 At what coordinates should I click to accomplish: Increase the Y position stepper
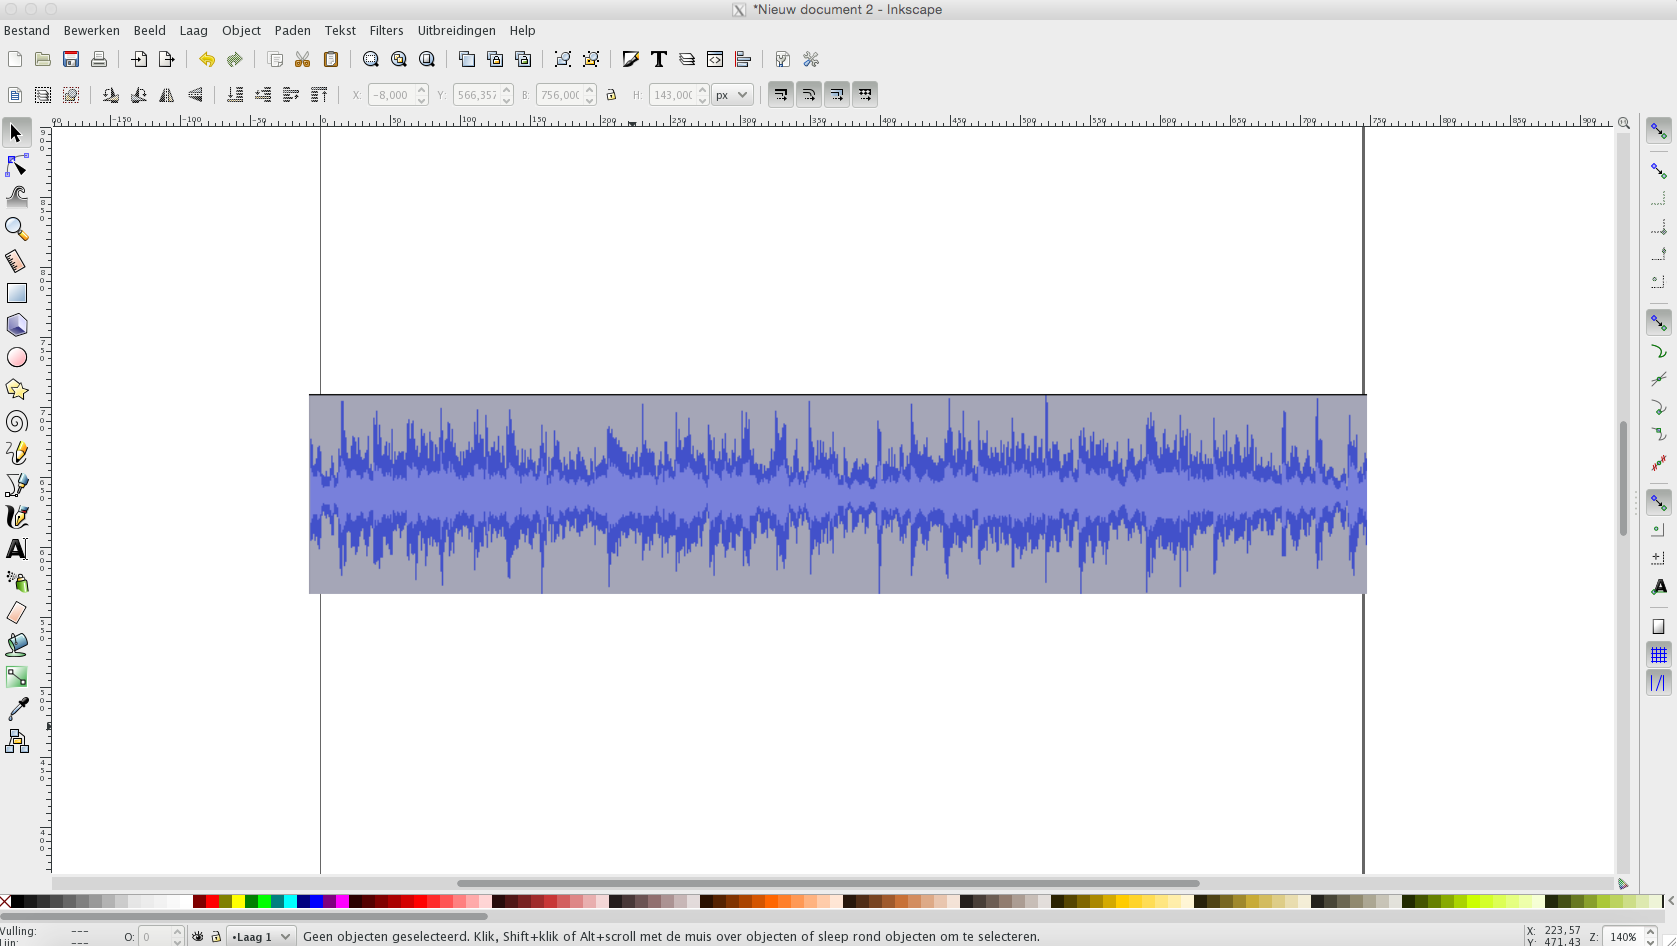click(x=507, y=90)
